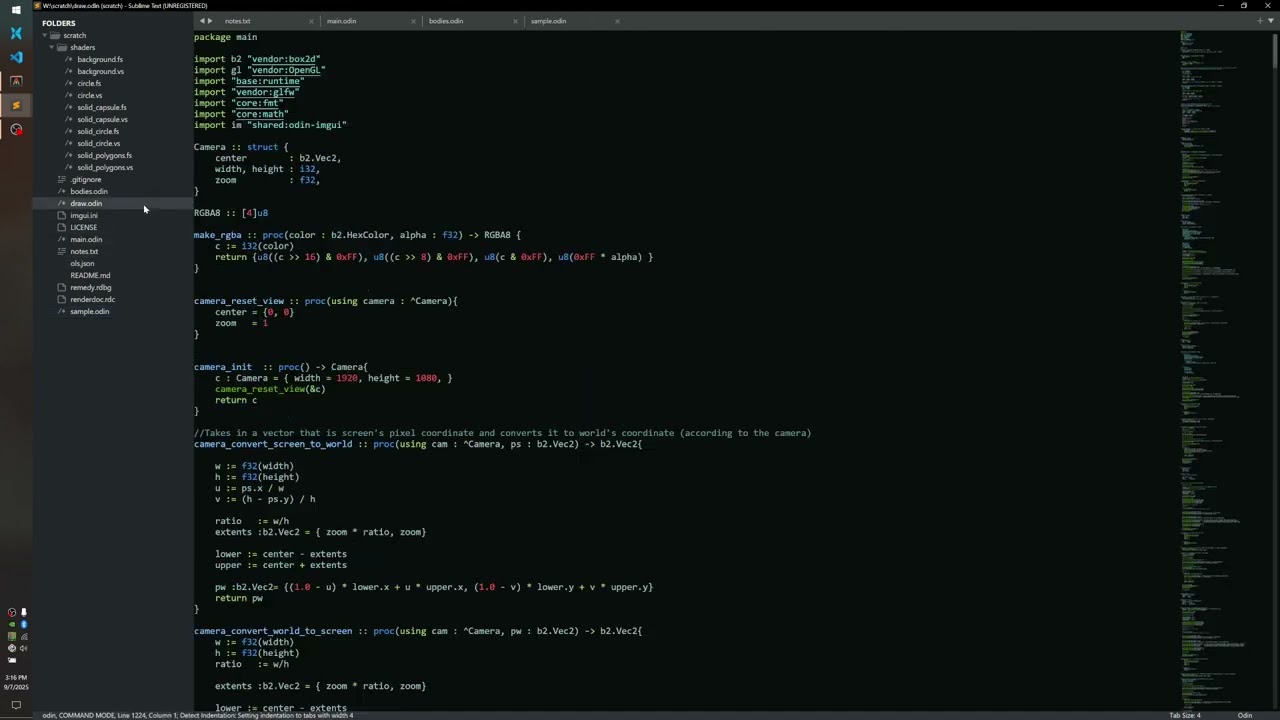Open remedy.rdbg from the sidebar
Screen dimensions: 1280x720
coord(90,287)
